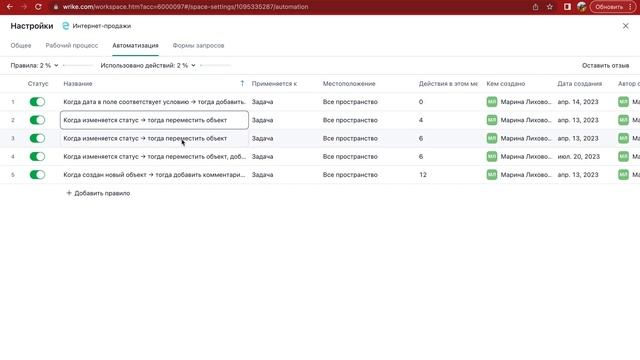Disable rule 1 status toggle

(x=37, y=102)
